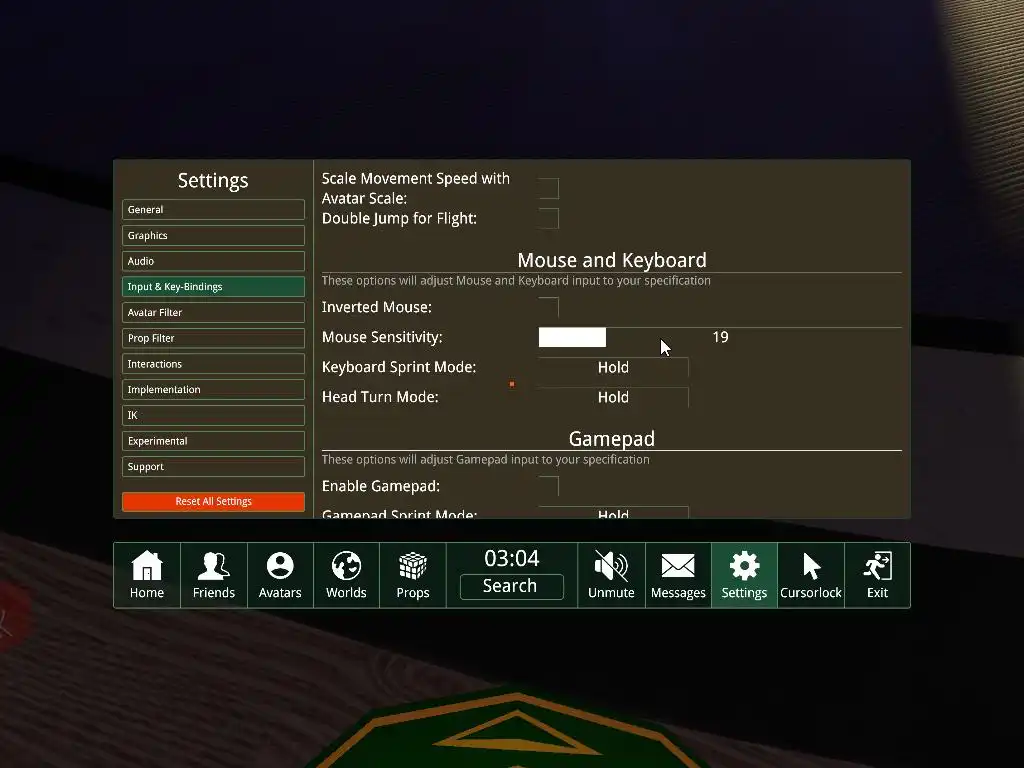Select the Audio settings category
This screenshot has width=1024, height=768.
click(213, 261)
